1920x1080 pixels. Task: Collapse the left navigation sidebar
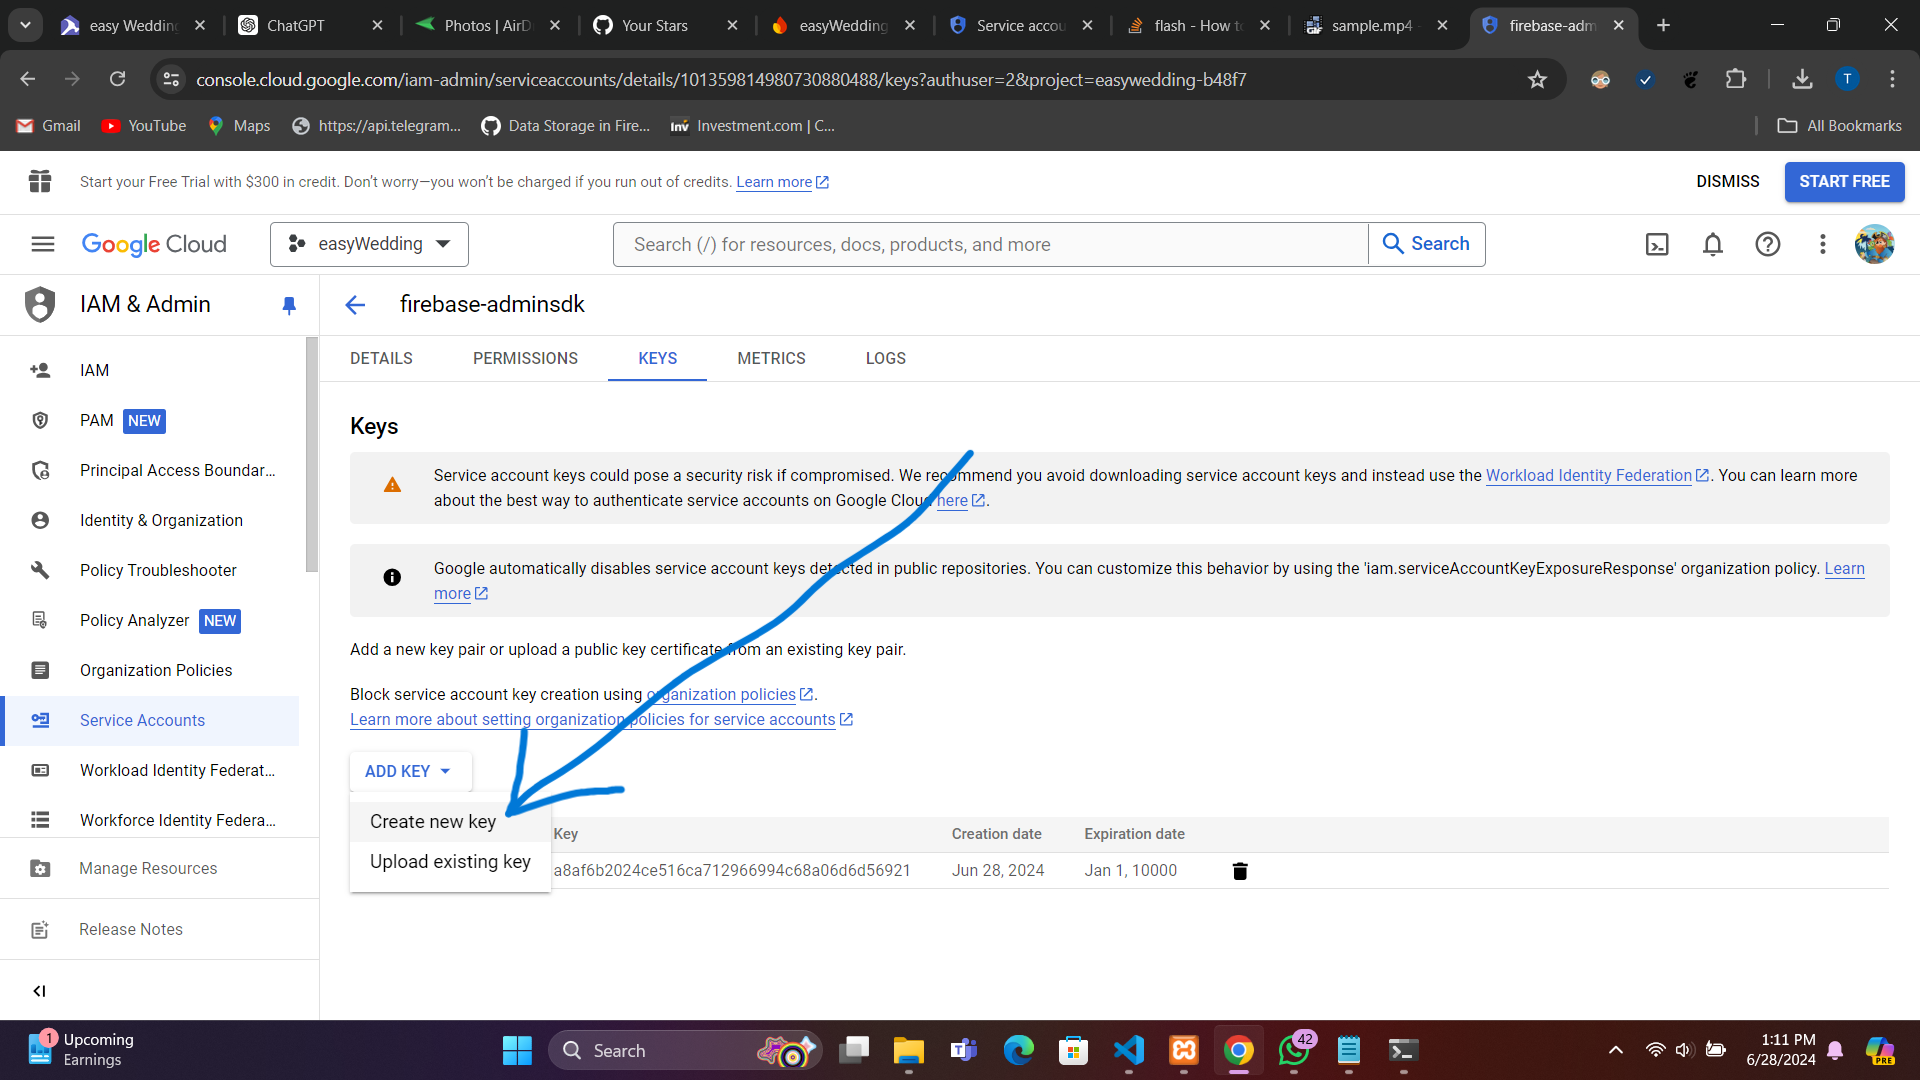[39, 991]
